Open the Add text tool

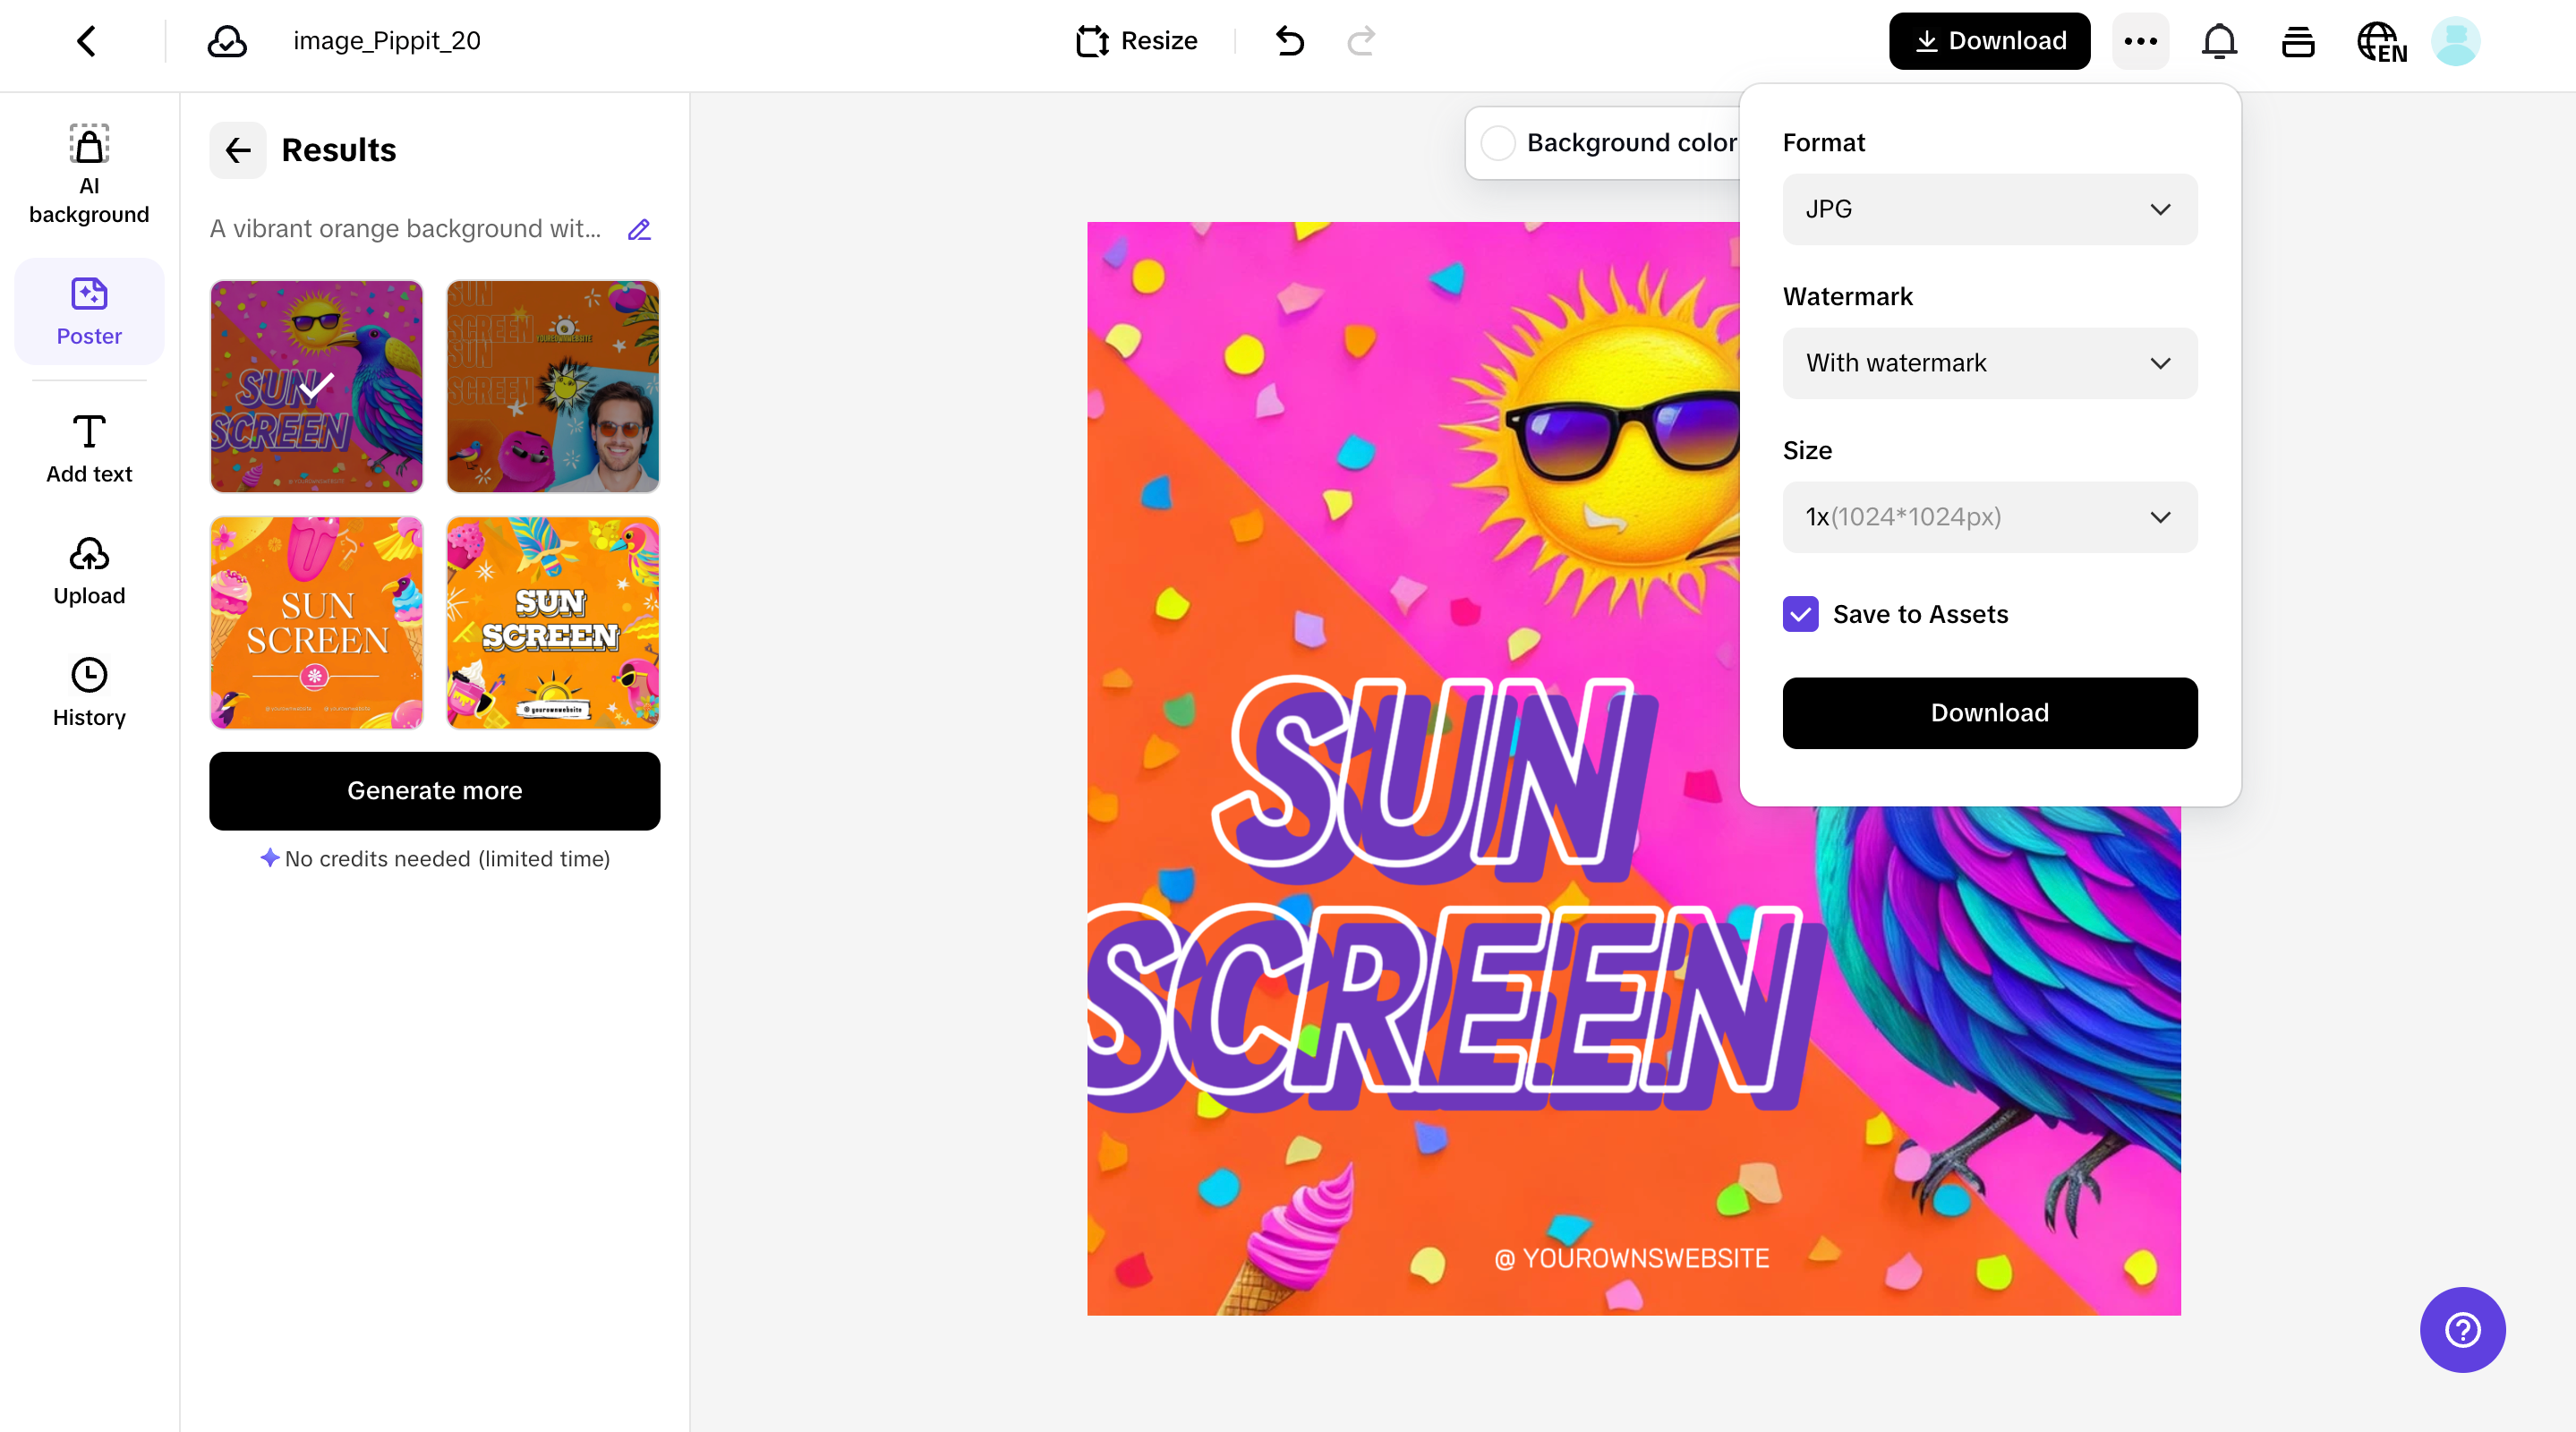(89, 449)
